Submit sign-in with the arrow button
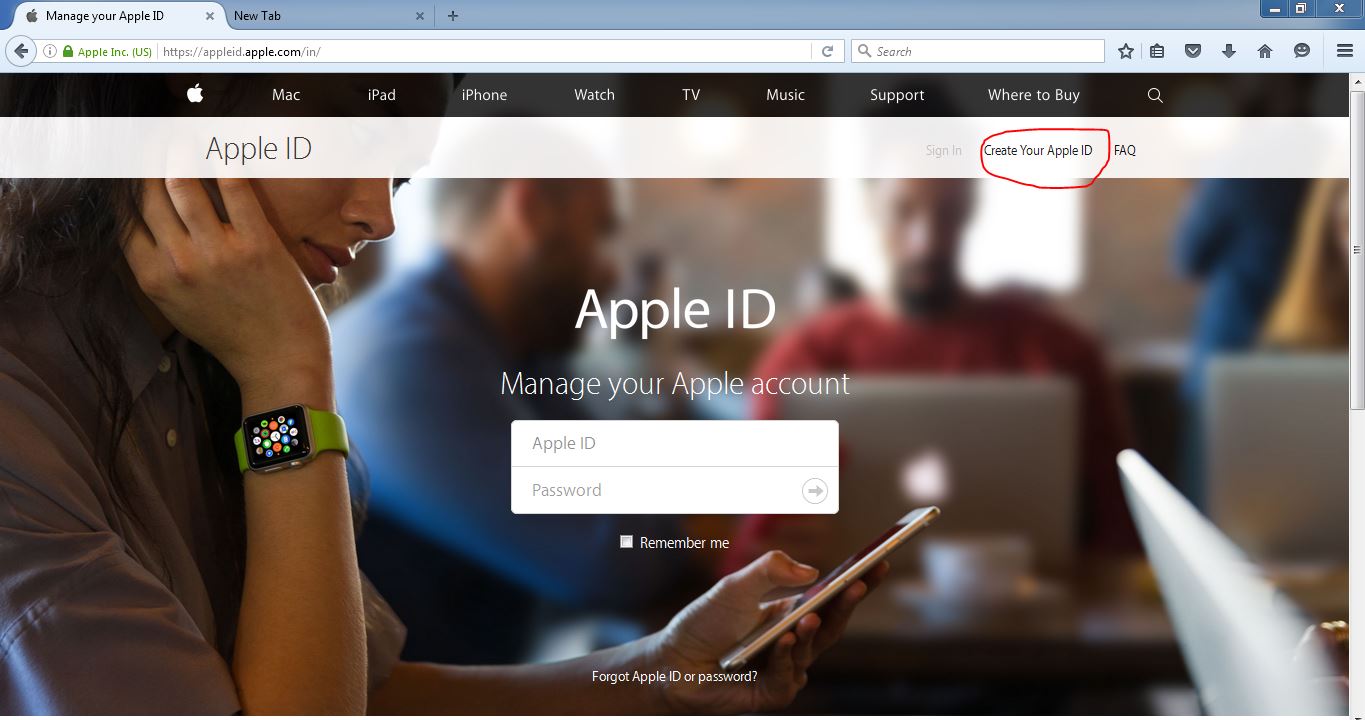 point(815,490)
